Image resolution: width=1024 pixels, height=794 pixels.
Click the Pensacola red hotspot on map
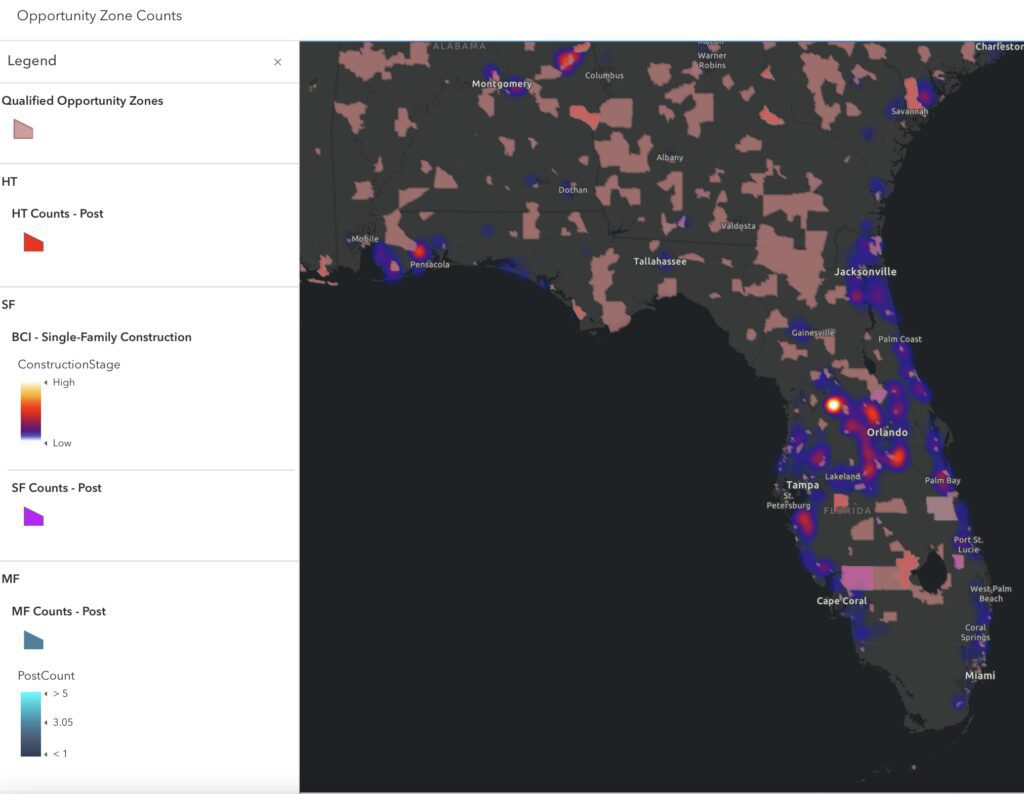419,251
